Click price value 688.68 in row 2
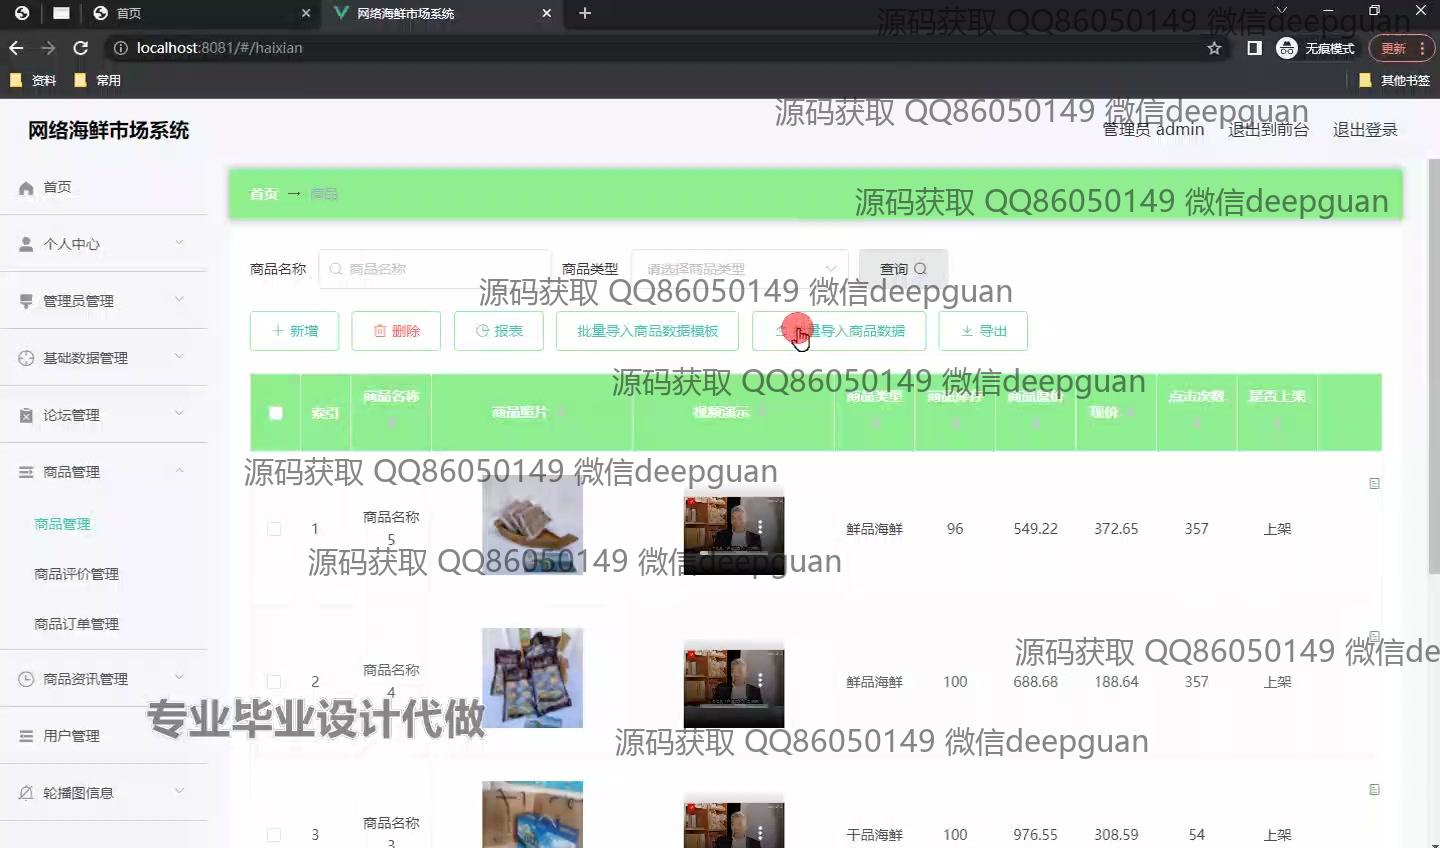The height and width of the screenshot is (848, 1440). (x=1035, y=682)
